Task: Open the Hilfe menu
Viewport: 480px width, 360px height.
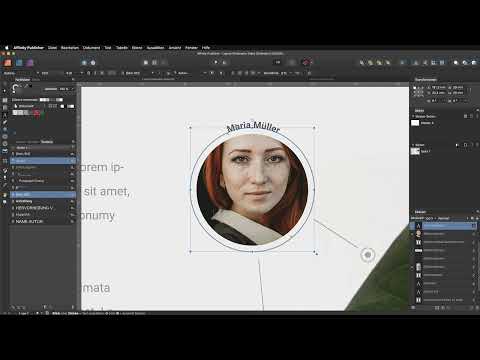Action: click(206, 48)
